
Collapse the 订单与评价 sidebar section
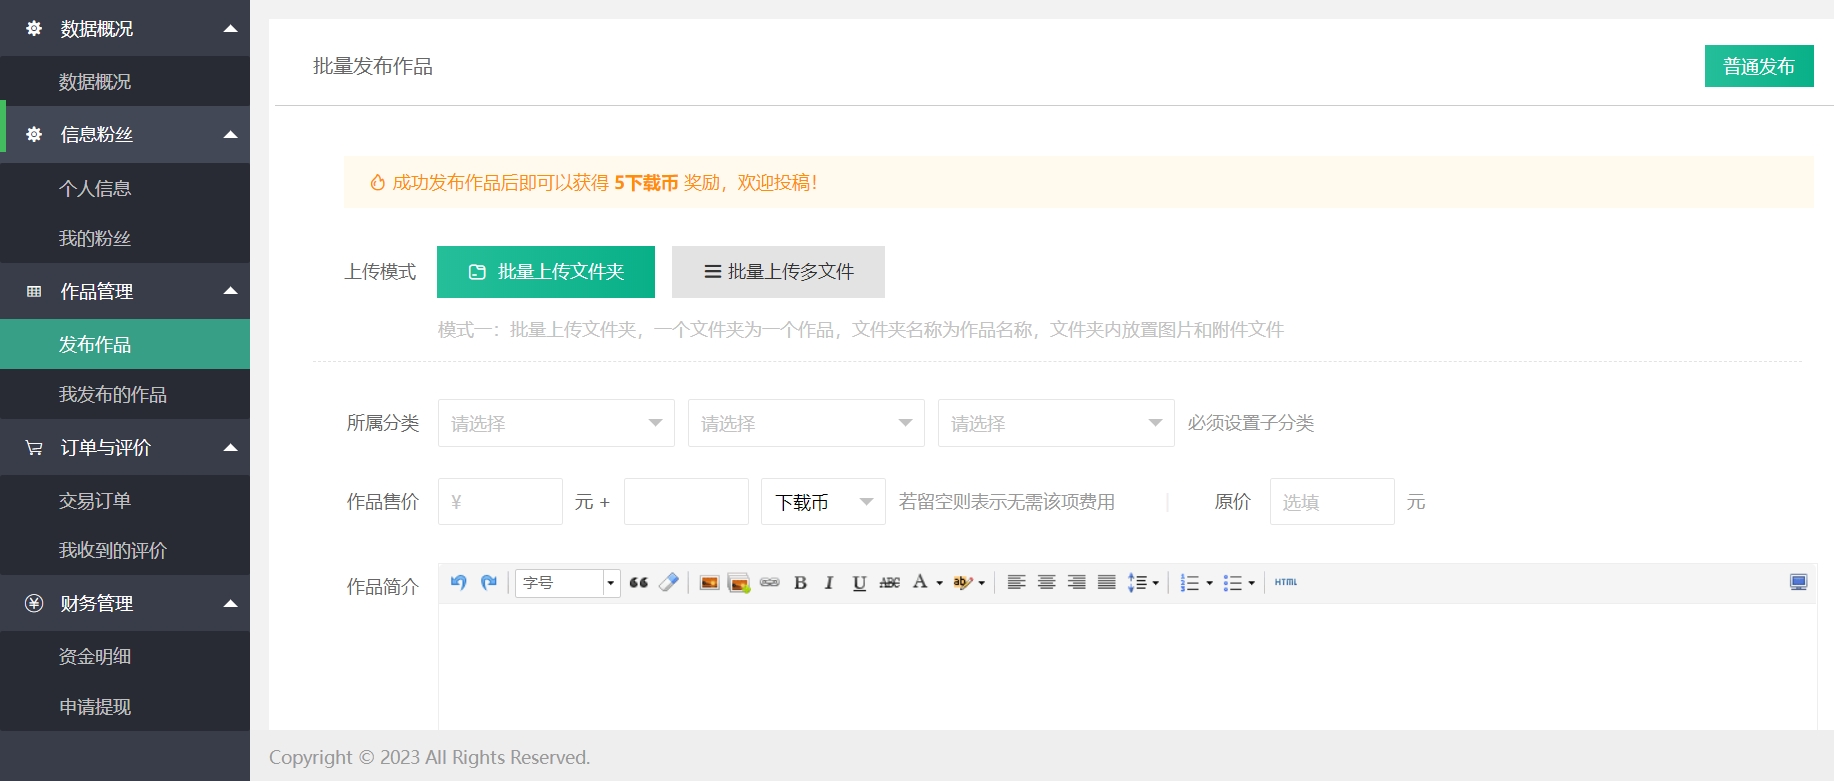tap(230, 447)
